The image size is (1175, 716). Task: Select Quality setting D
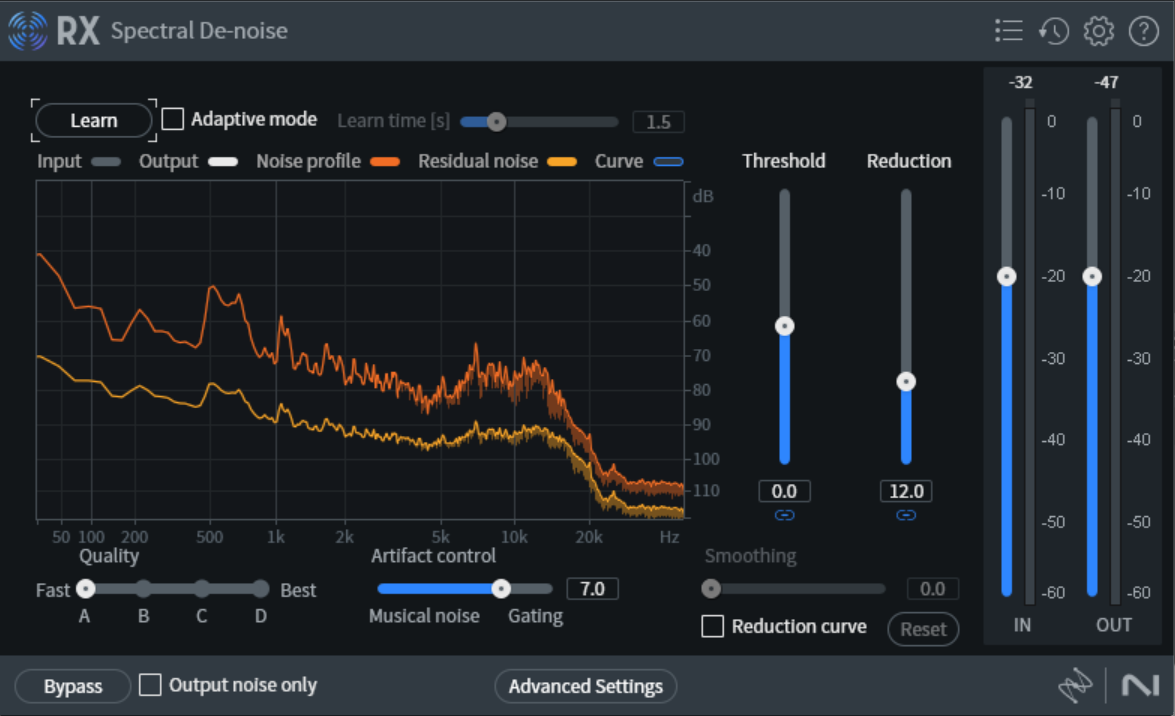261,589
